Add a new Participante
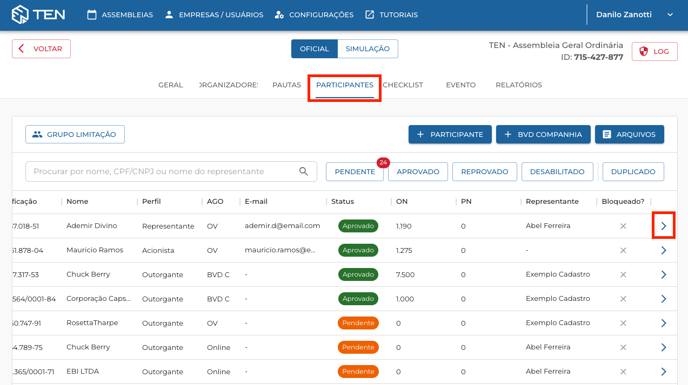 click(x=450, y=134)
